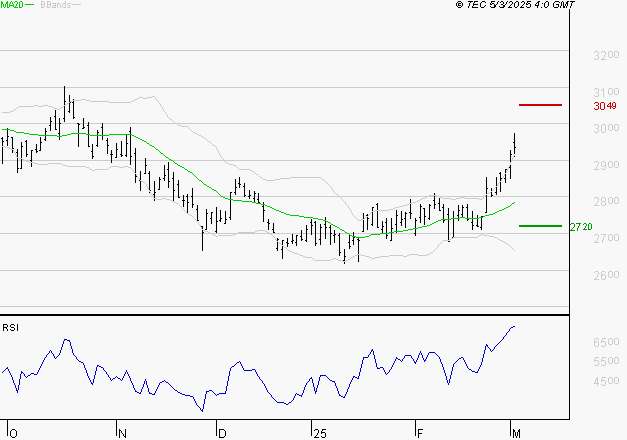Select the 25 year label on time axis
627x440 pixels.
[318, 433]
